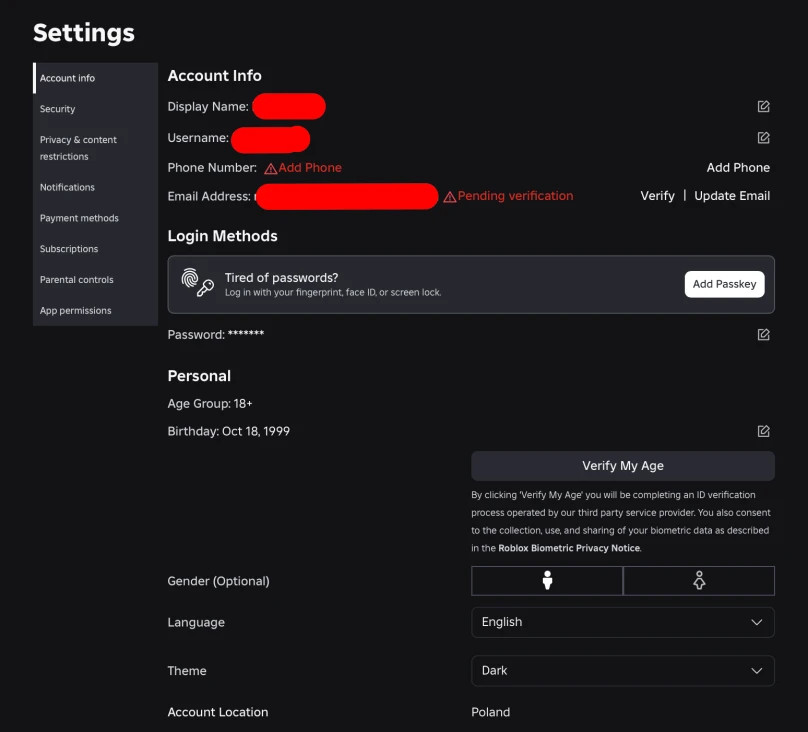Edit the Password via pencil icon
The image size is (808, 732).
point(763,335)
